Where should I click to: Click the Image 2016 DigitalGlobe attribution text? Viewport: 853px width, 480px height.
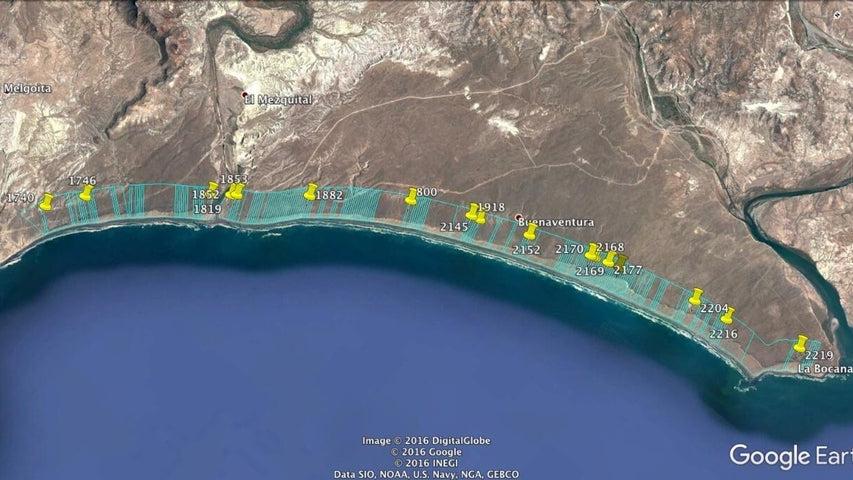point(426,441)
